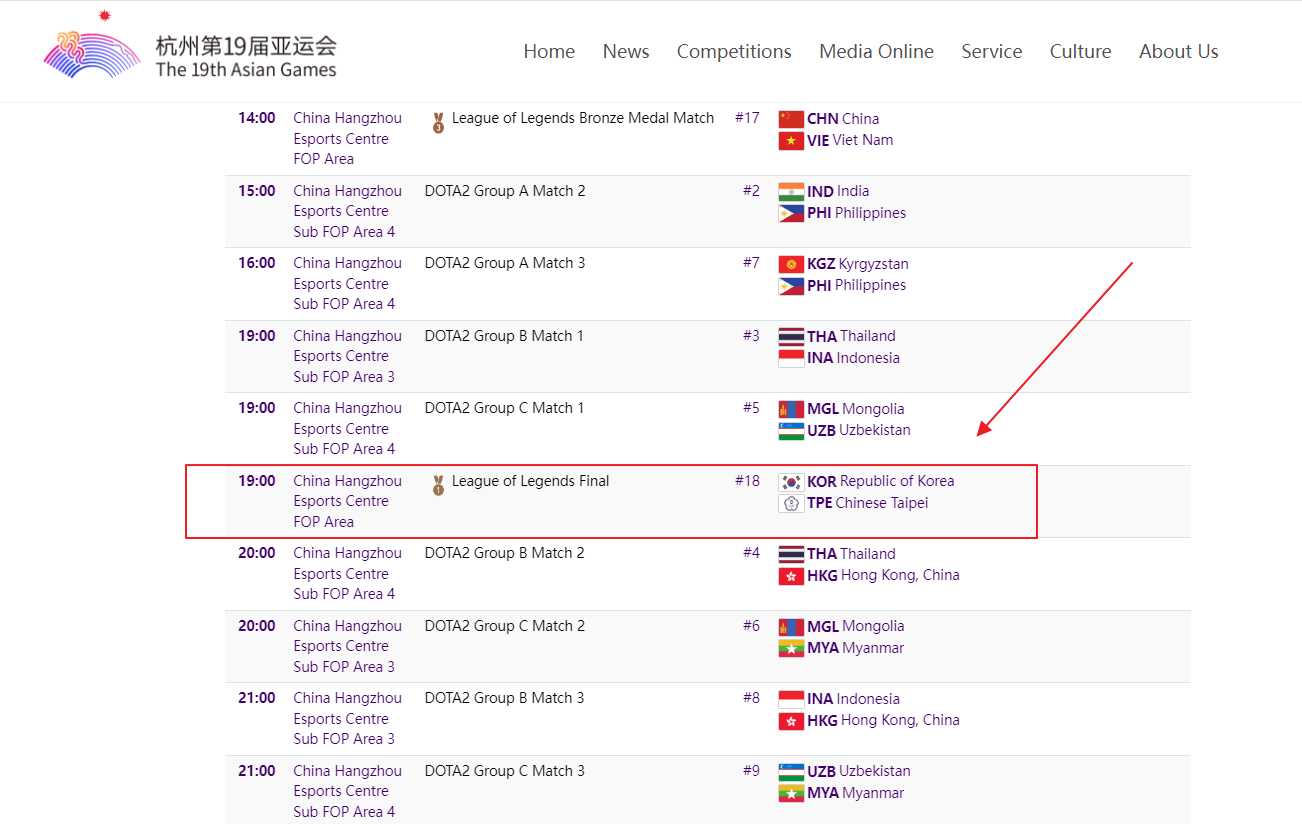Open the Service menu item
The image size is (1302, 824).
coord(992,51)
